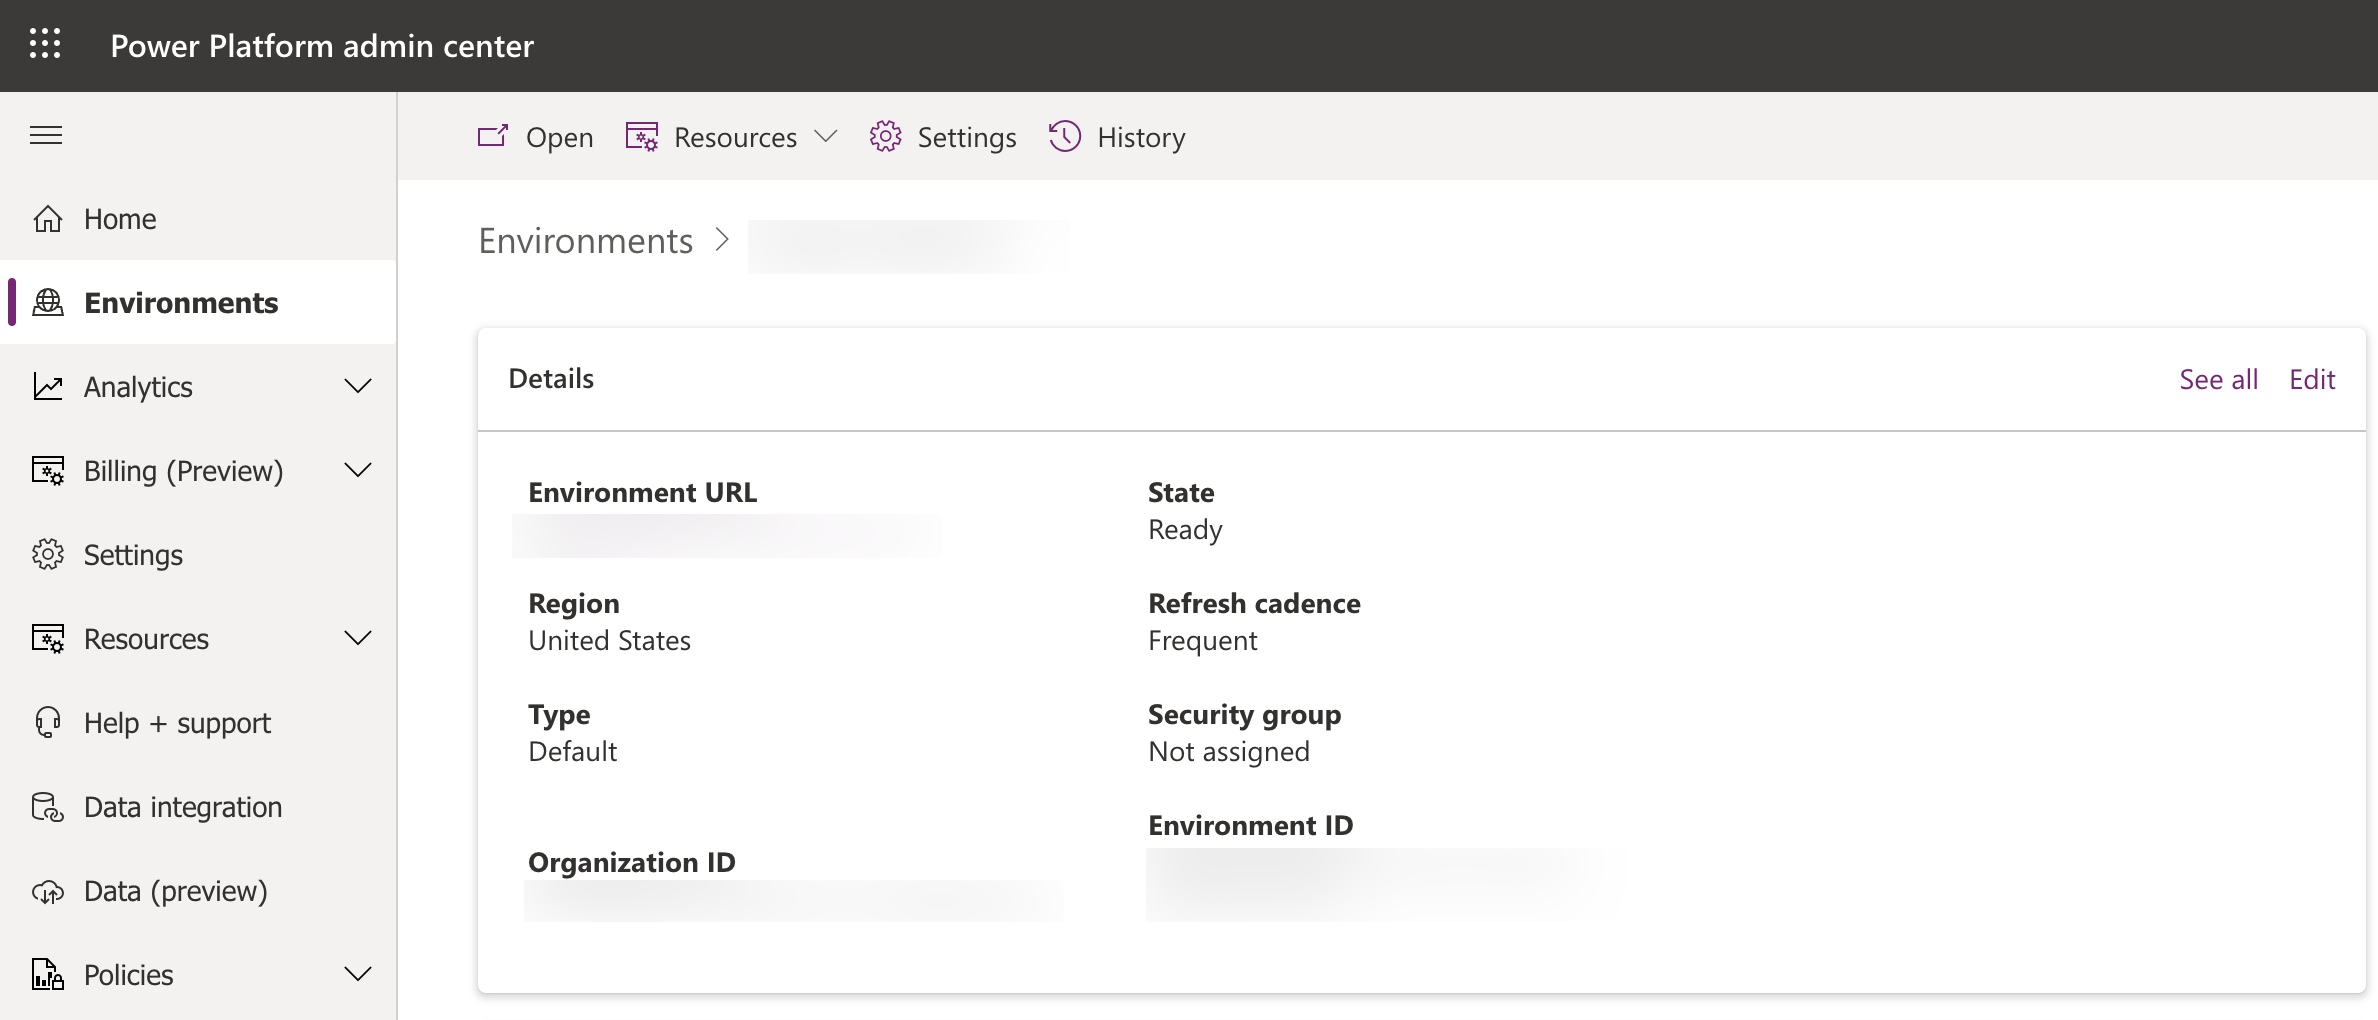Open the app launcher waffle grid

[x=45, y=45]
